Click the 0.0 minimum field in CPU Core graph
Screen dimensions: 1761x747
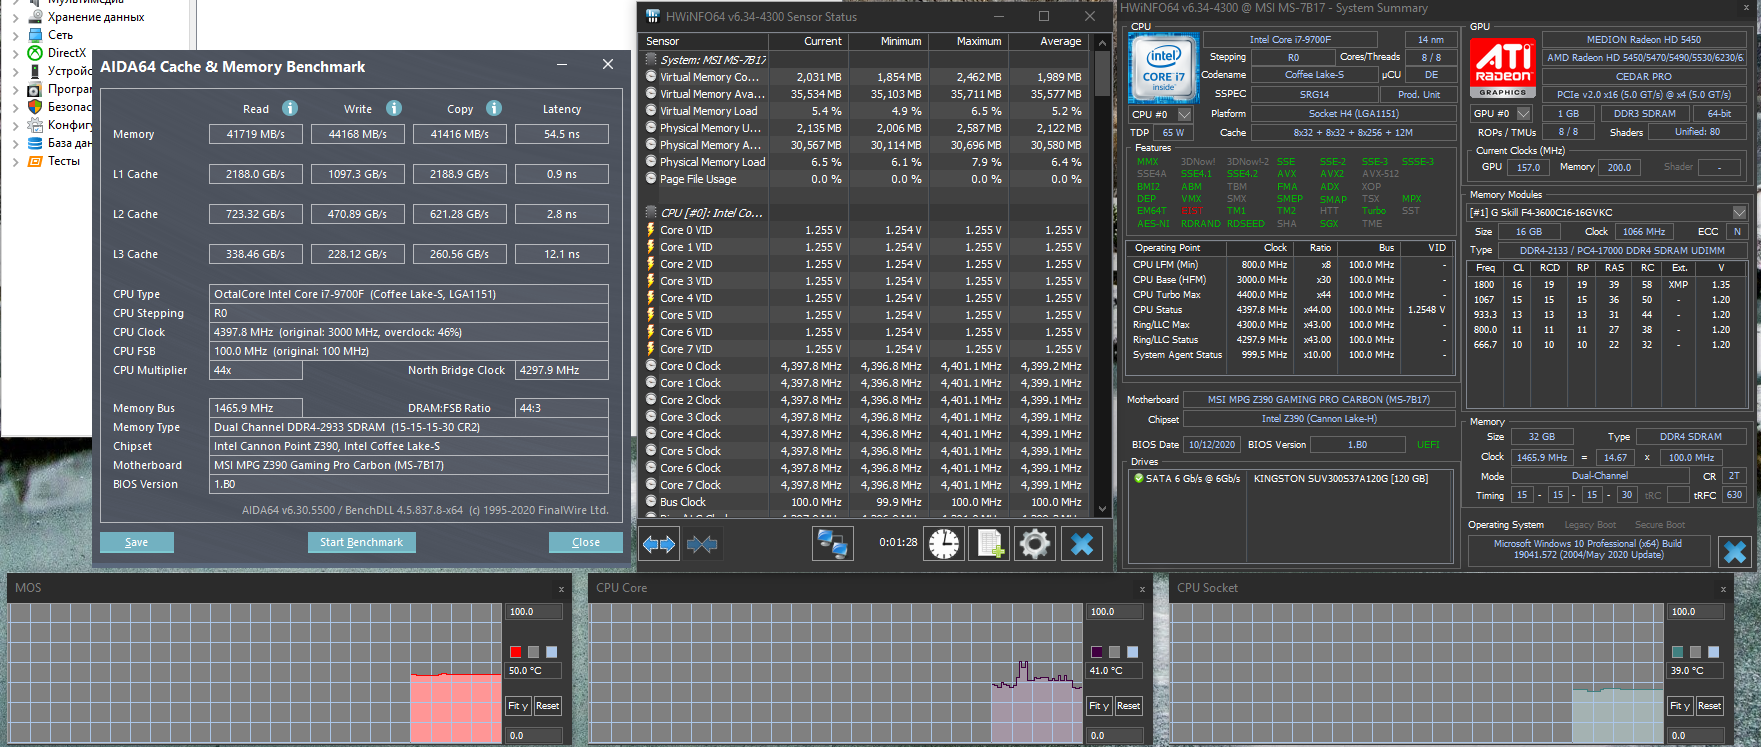(x=1115, y=735)
